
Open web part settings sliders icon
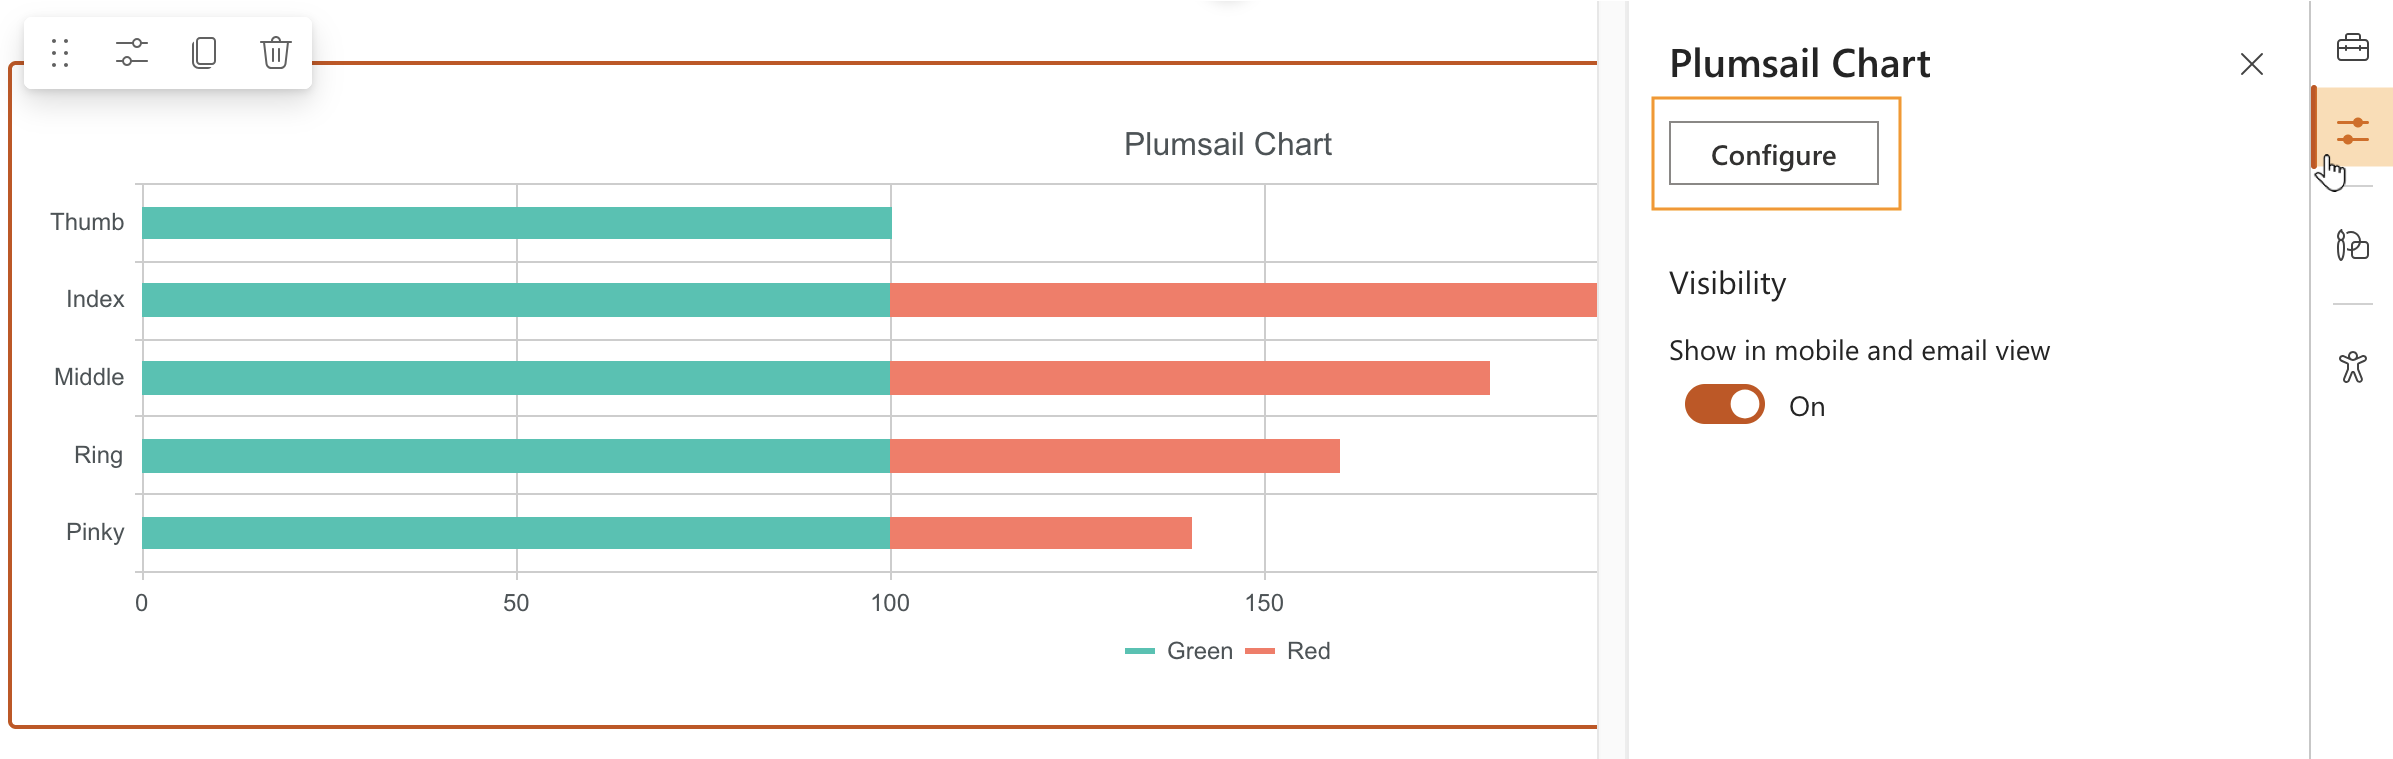tap(132, 53)
